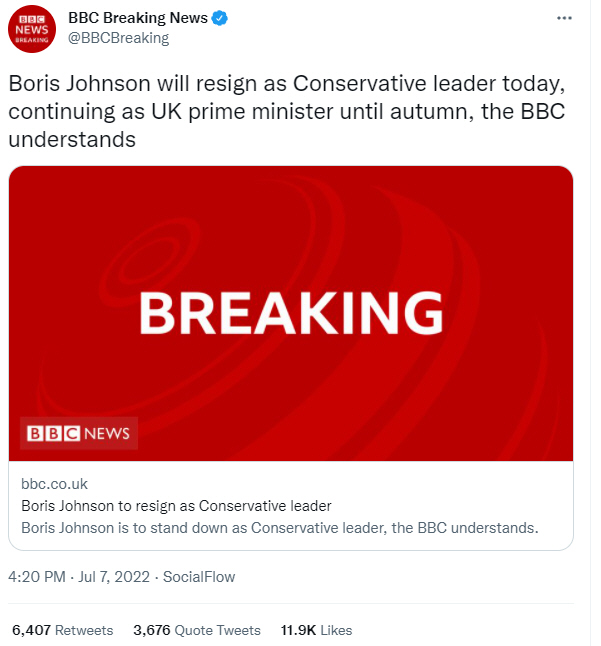The width and height of the screenshot is (601, 646).
Task: Click the blue verified badge
Action: [x=215, y=19]
